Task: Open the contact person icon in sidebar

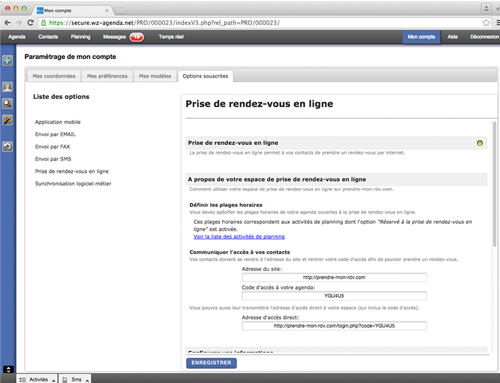Action: pos(8,87)
